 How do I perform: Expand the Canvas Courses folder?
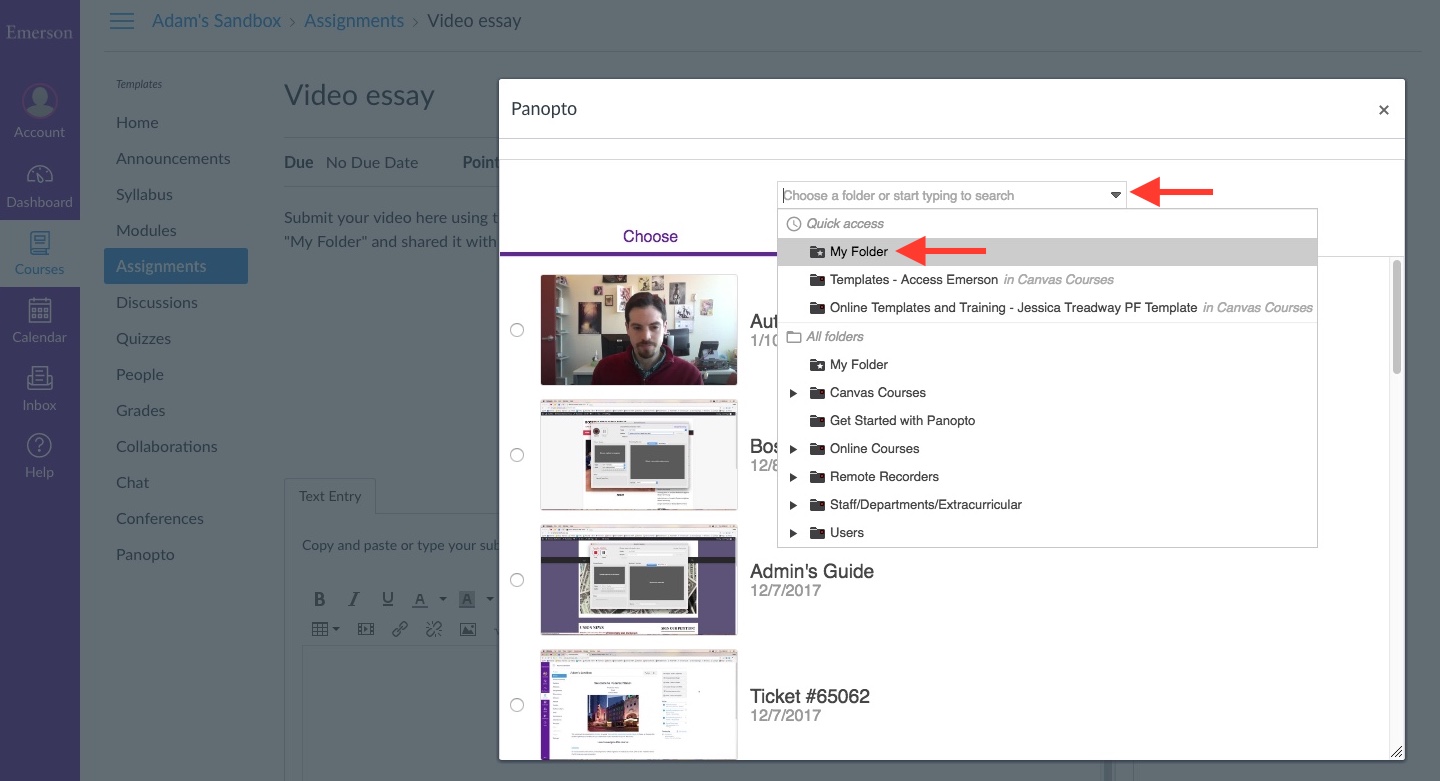click(x=794, y=393)
